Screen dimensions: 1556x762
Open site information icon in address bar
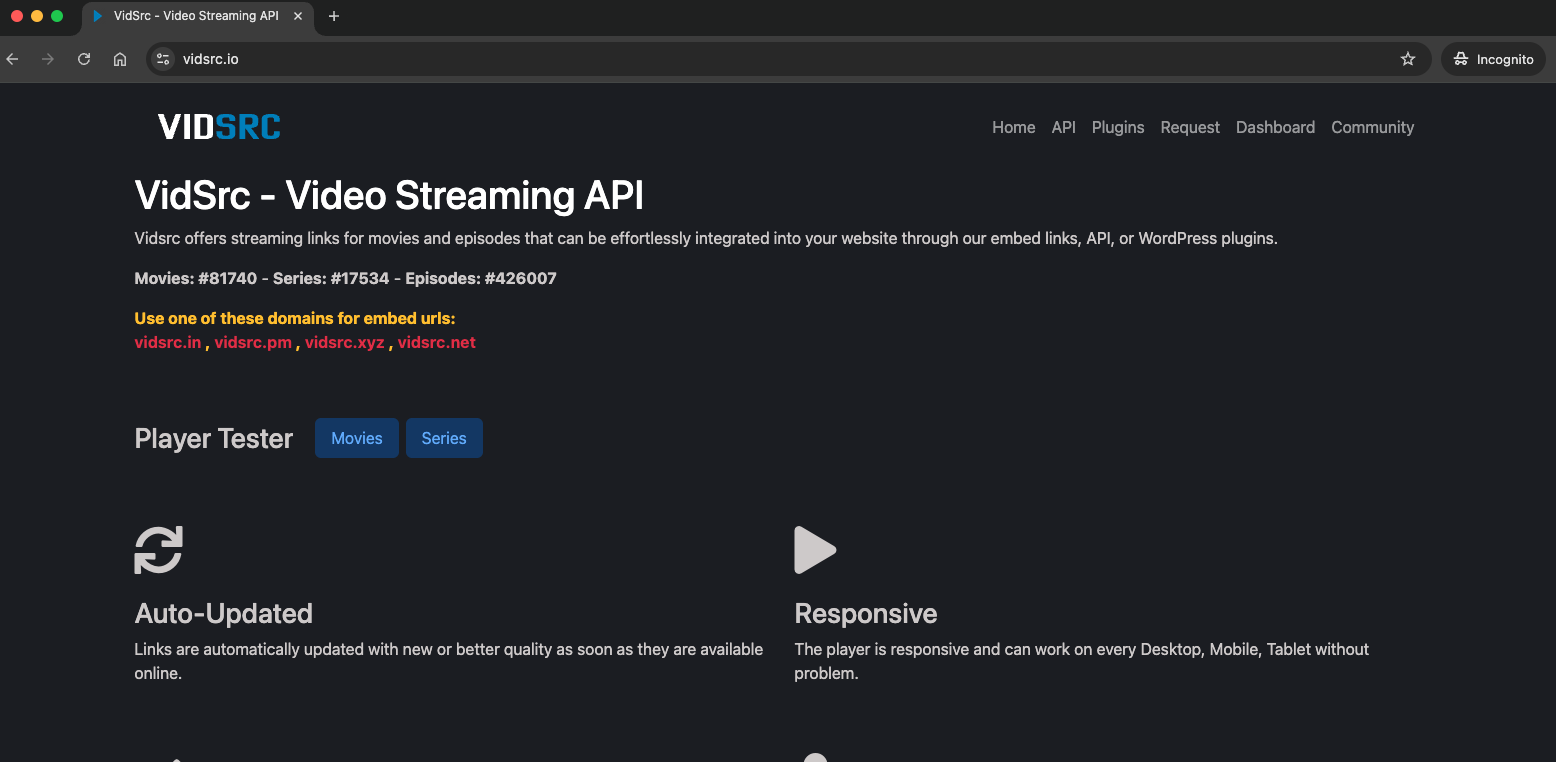[x=163, y=59]
